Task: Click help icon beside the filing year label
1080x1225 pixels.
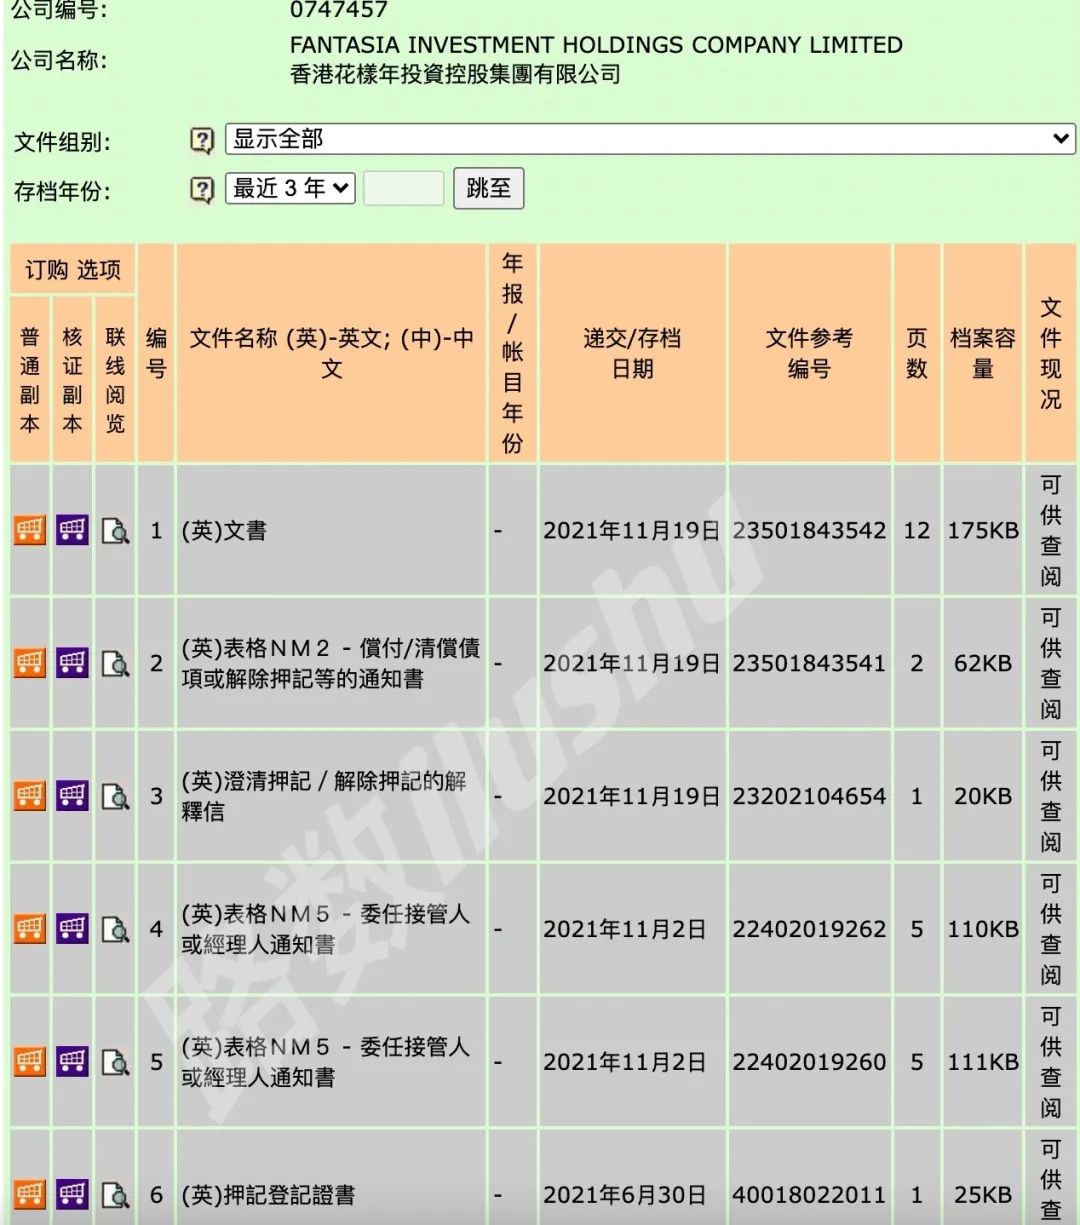Action: pos(202,189)
